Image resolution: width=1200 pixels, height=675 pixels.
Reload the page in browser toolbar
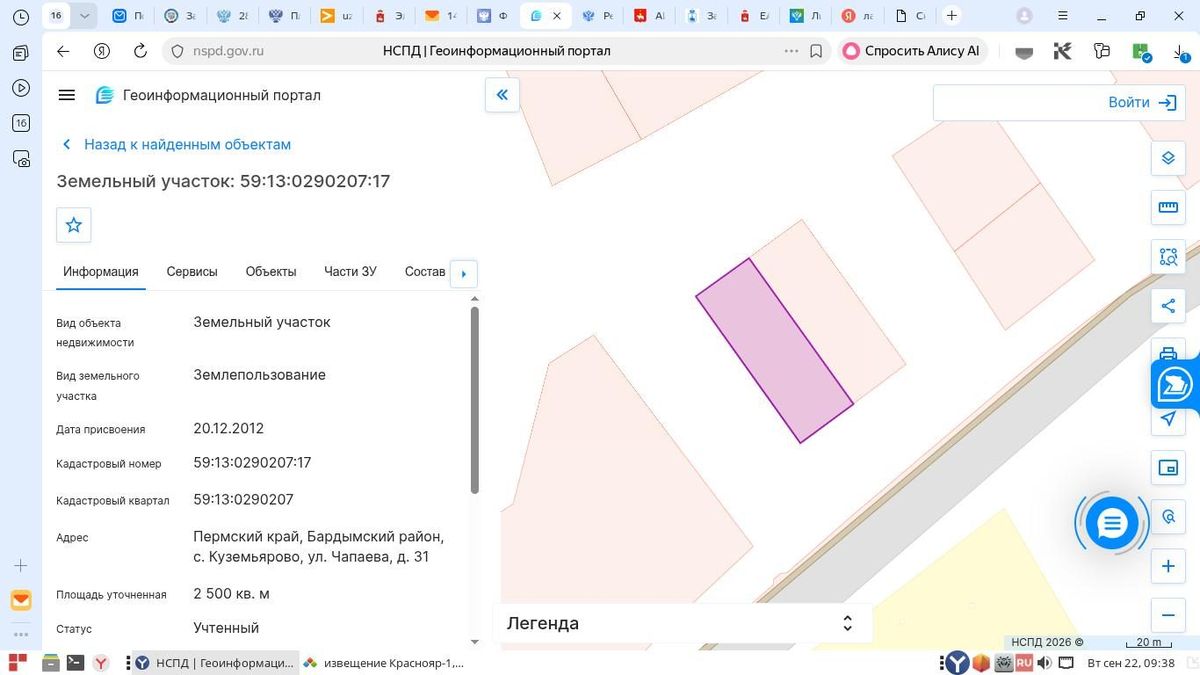click(x=140, y=51)
